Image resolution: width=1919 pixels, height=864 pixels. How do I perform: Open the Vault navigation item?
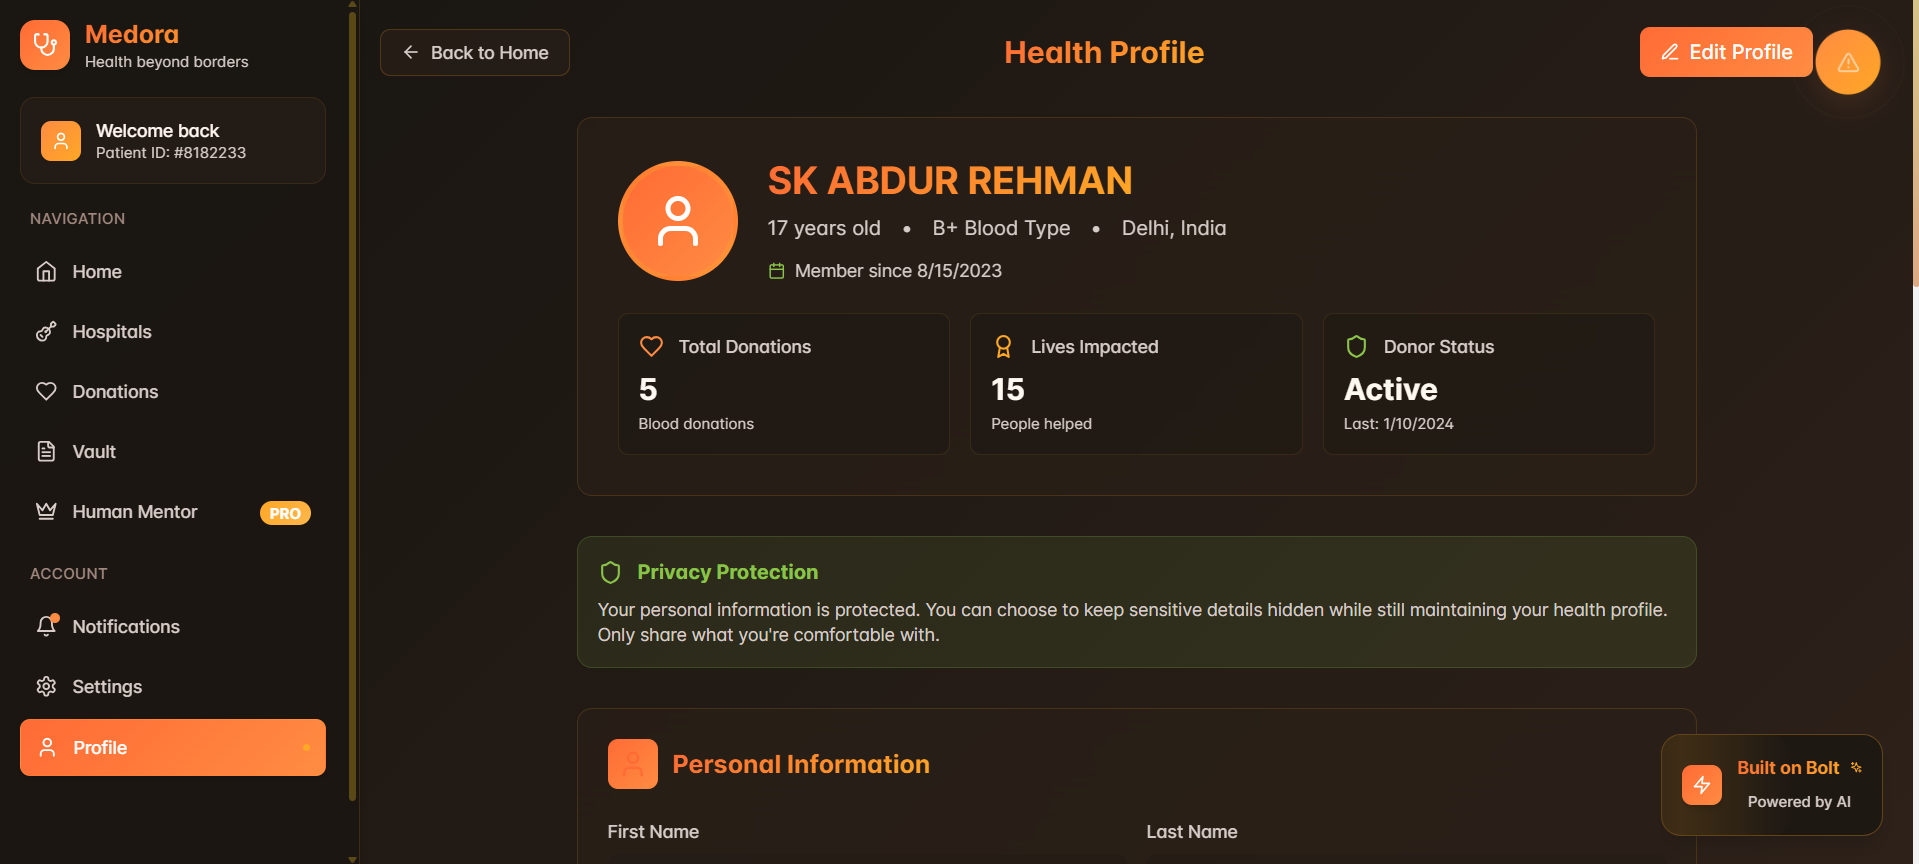point(173,452)
